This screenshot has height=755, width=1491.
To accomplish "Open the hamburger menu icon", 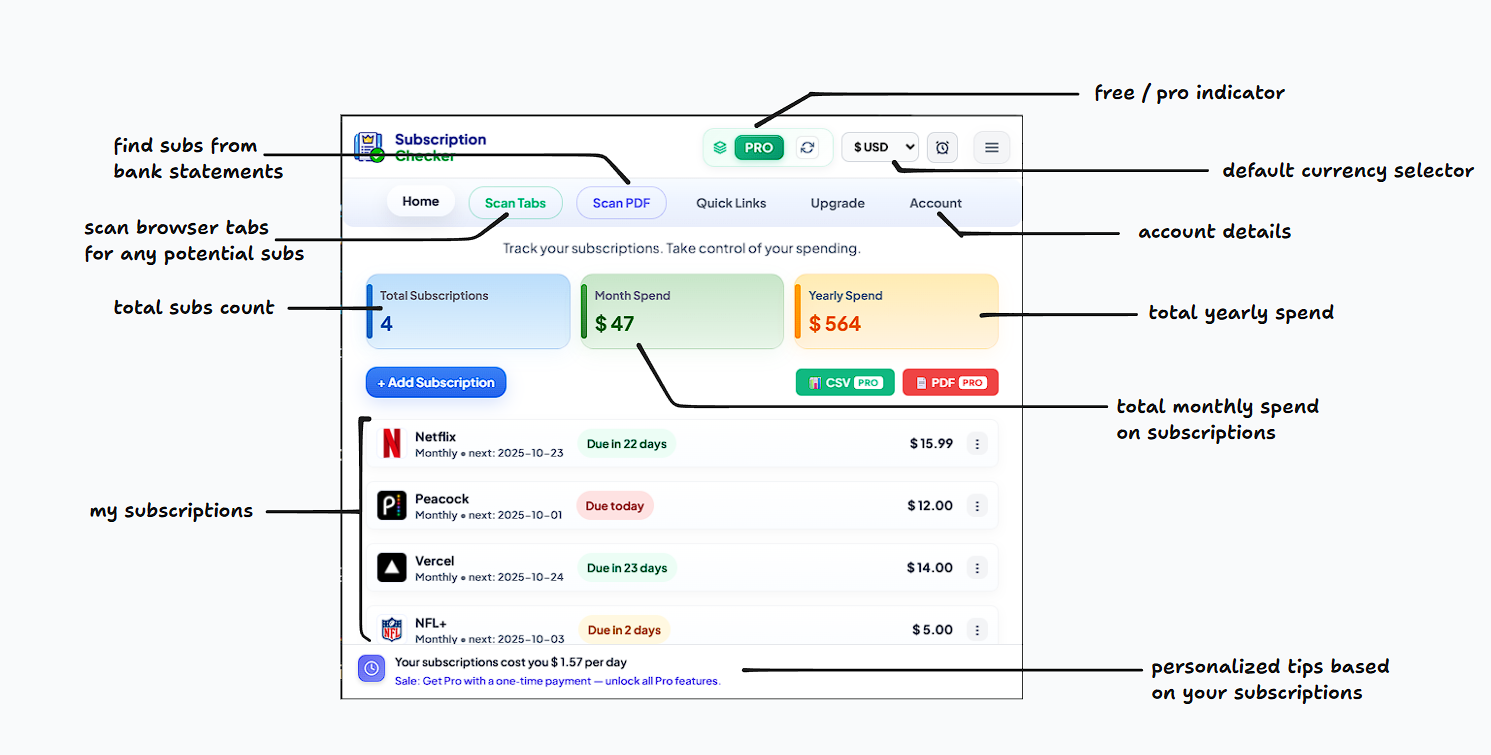I will point(991,147).
